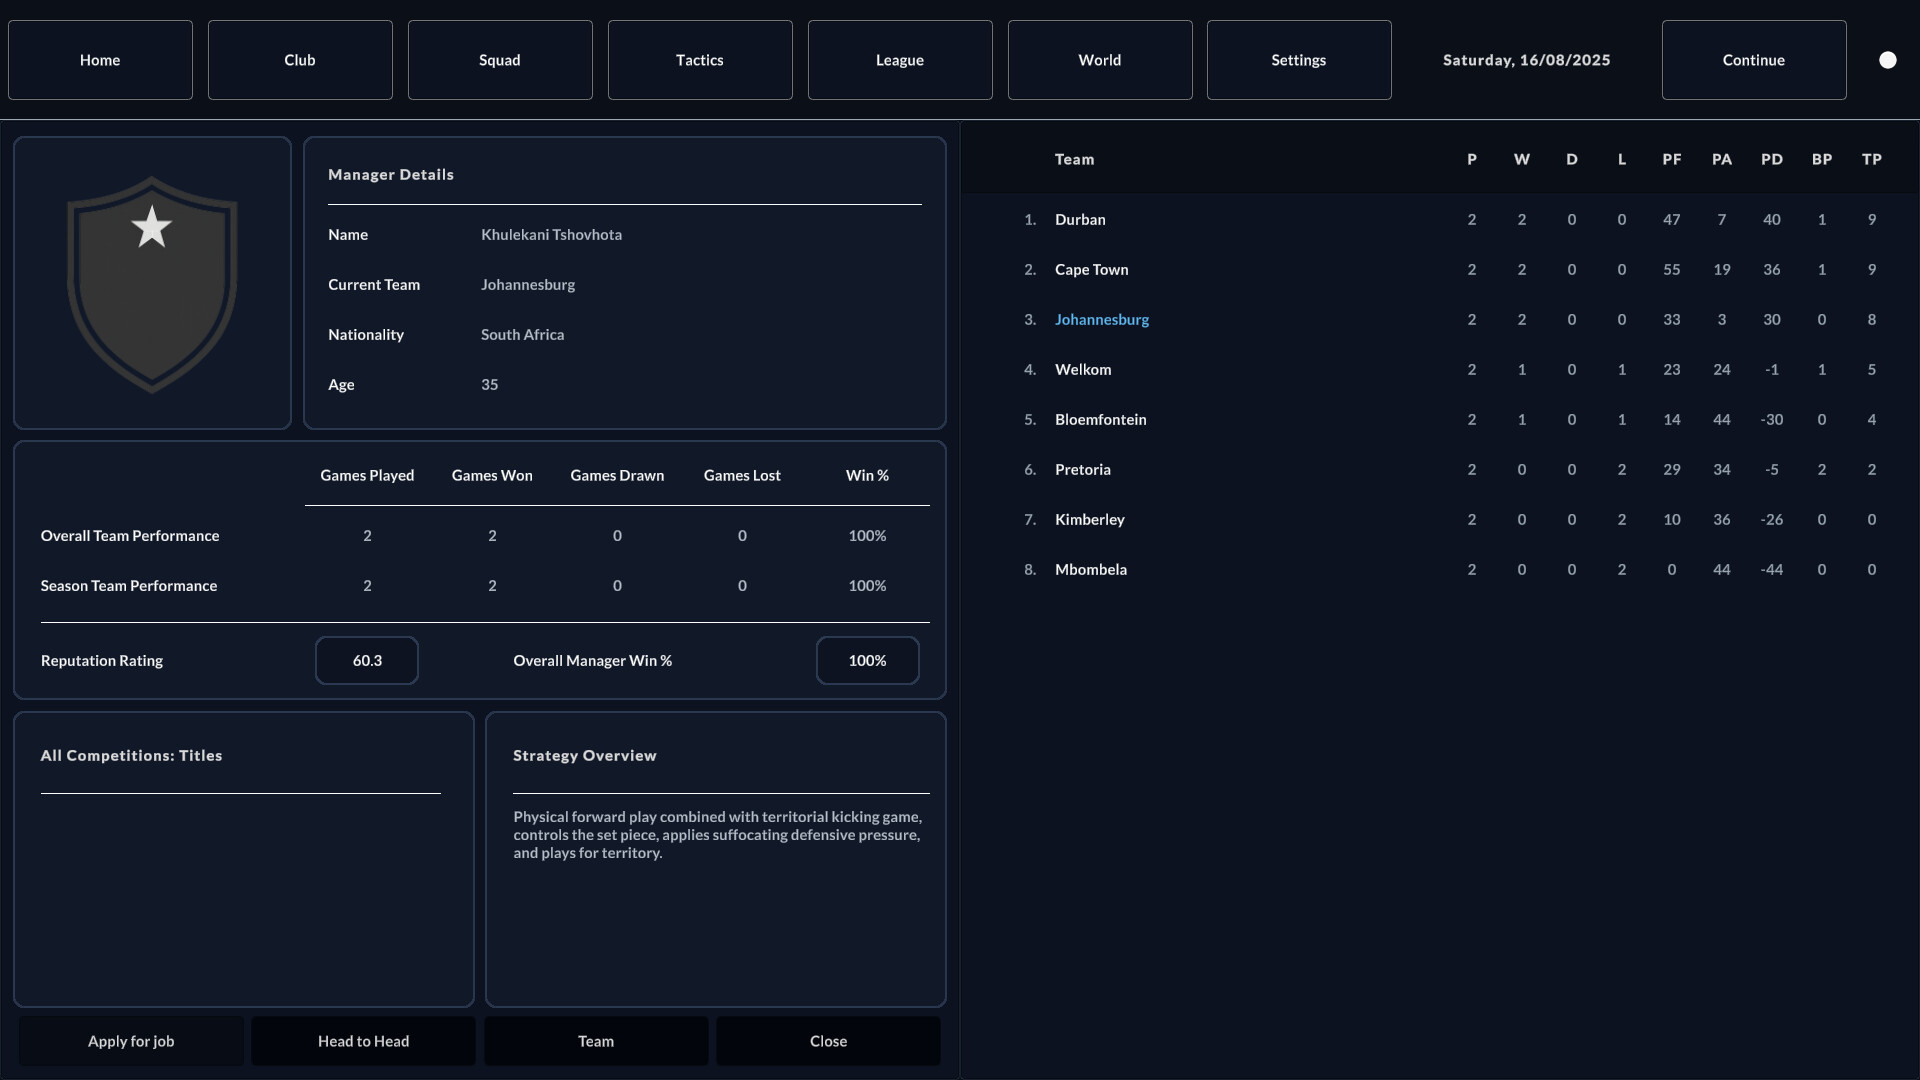The width and height of the screenshot is (1920, 1080).
Task: Go to the Home screen
Action: coord(99,59)
